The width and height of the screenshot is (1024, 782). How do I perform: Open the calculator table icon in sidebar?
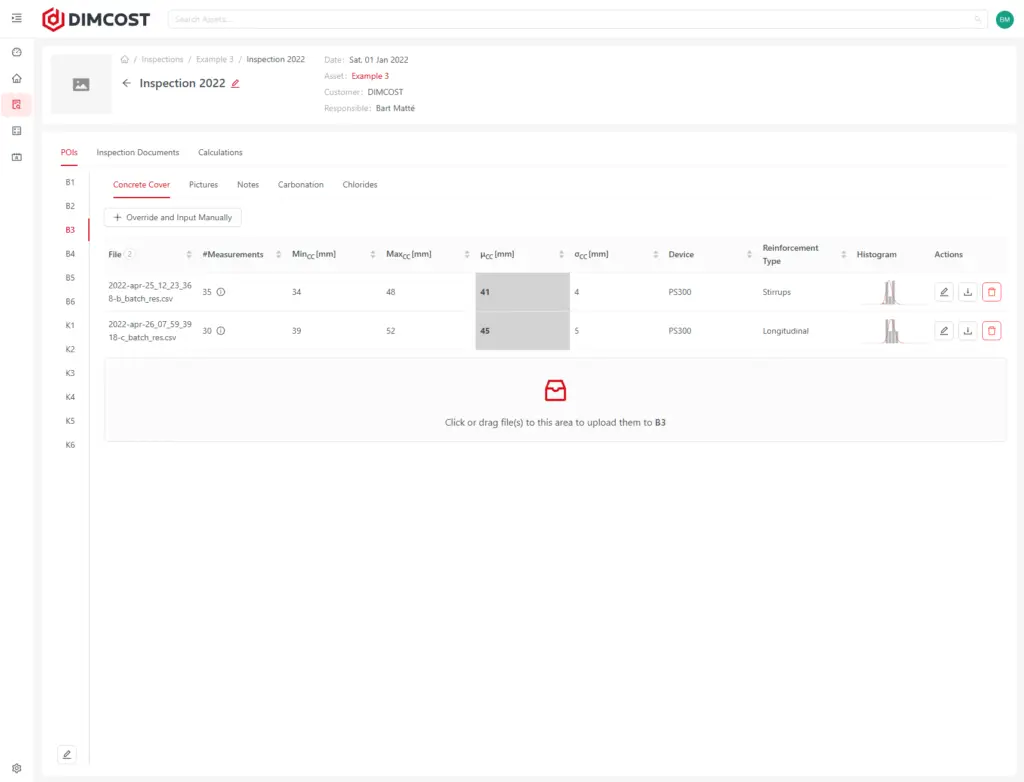point(16,131)
